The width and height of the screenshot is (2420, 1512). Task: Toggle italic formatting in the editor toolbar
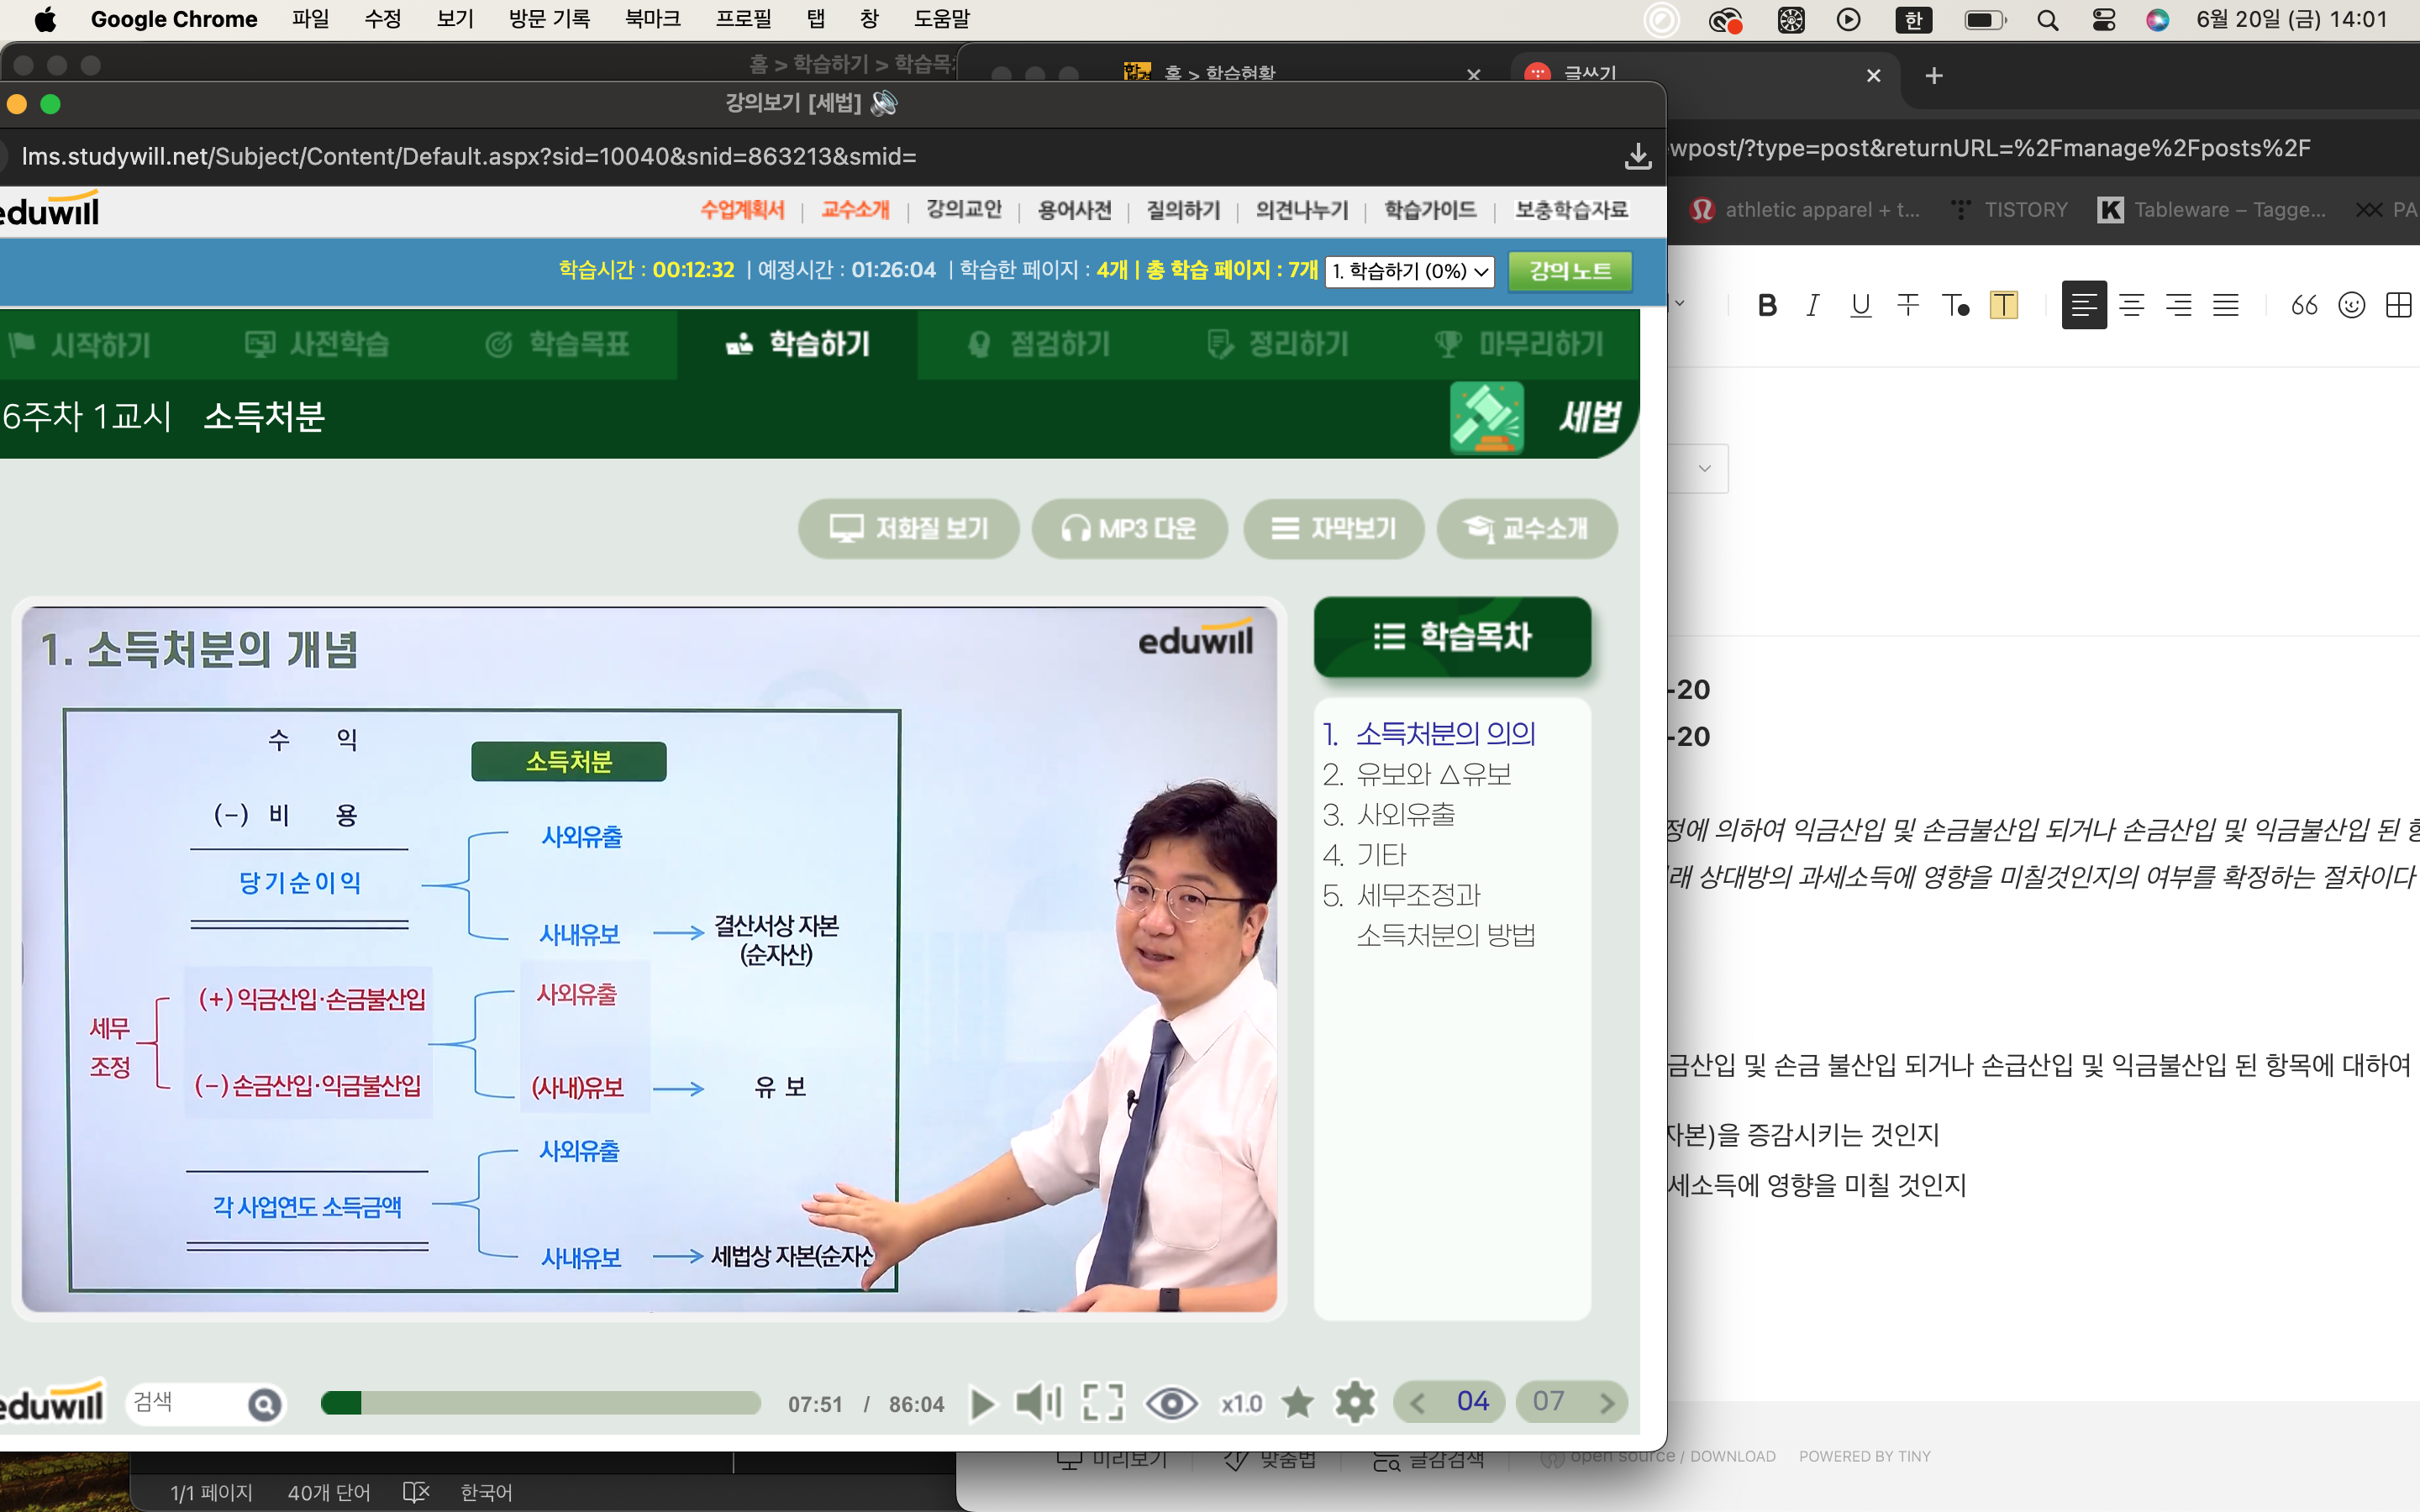pyautogui.click(x=1812, y=305)
